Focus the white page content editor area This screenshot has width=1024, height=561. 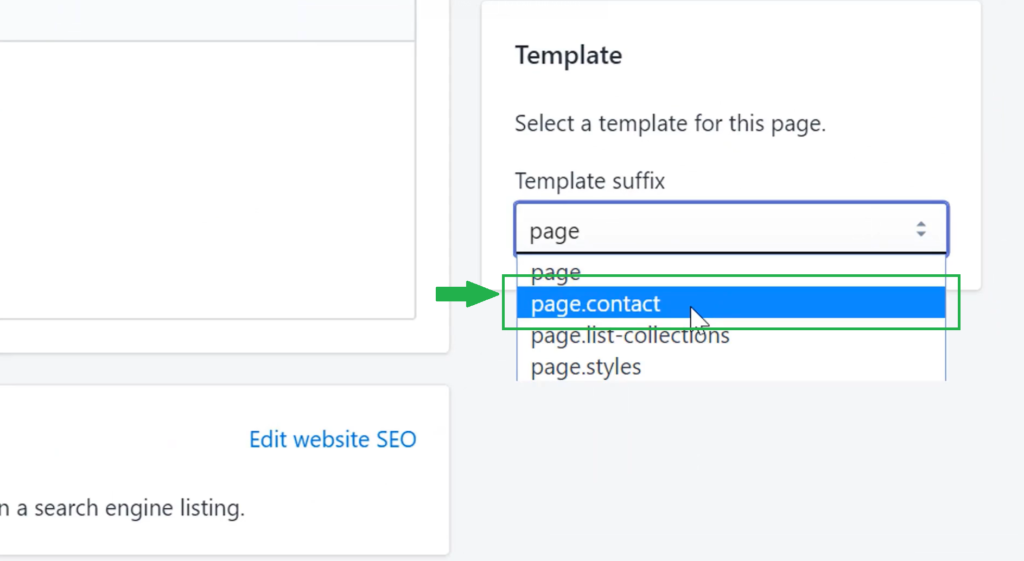[207, 180]
